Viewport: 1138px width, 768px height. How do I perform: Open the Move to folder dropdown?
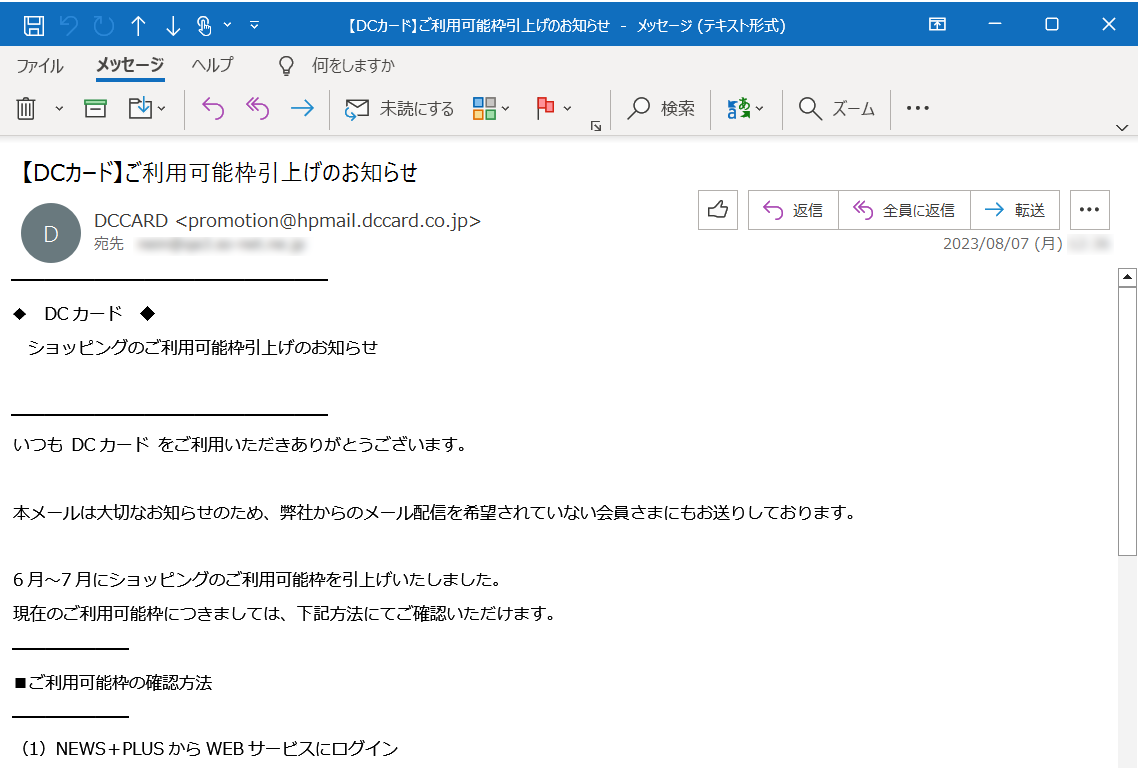point(147,108)
